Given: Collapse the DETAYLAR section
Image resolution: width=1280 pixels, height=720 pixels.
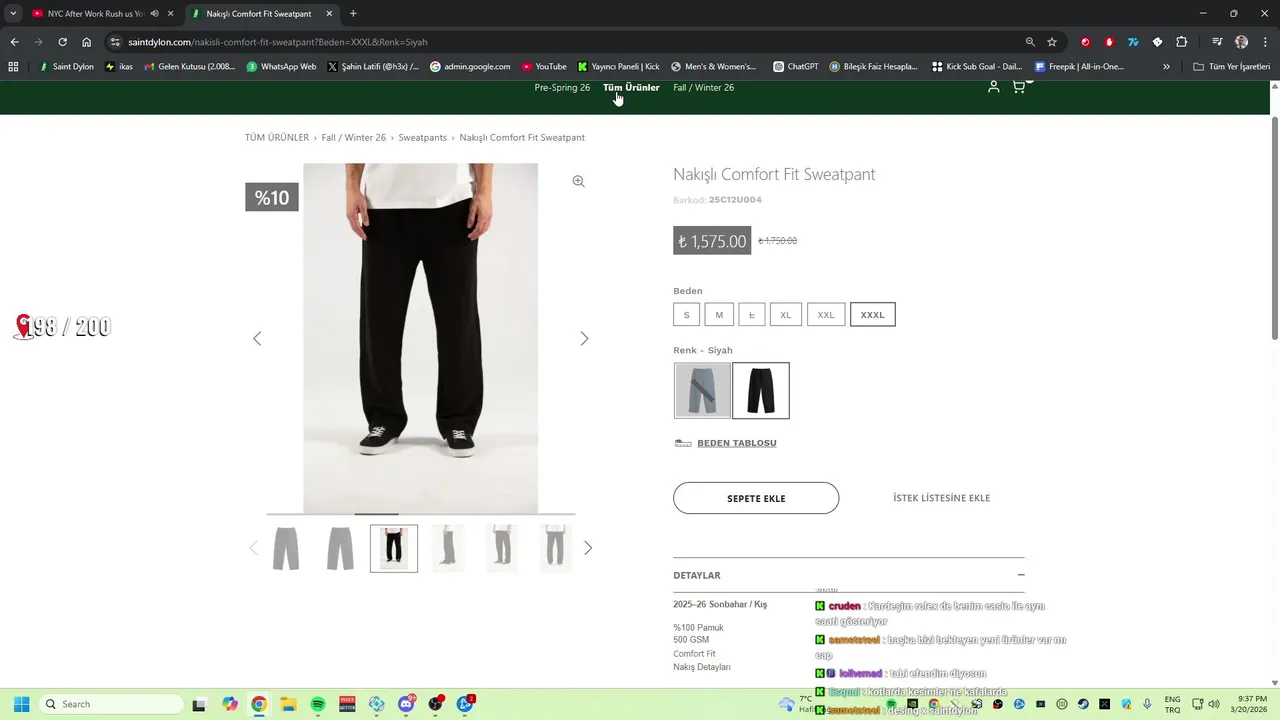Looking at the screenshot, I should tap(1020, 575).
